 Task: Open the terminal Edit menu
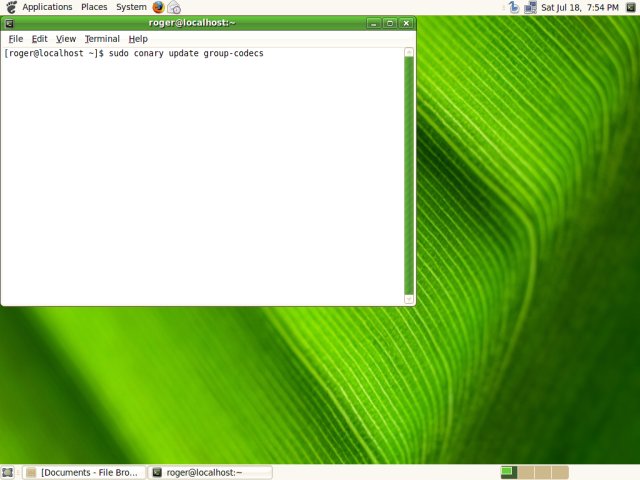click(40, 39)
